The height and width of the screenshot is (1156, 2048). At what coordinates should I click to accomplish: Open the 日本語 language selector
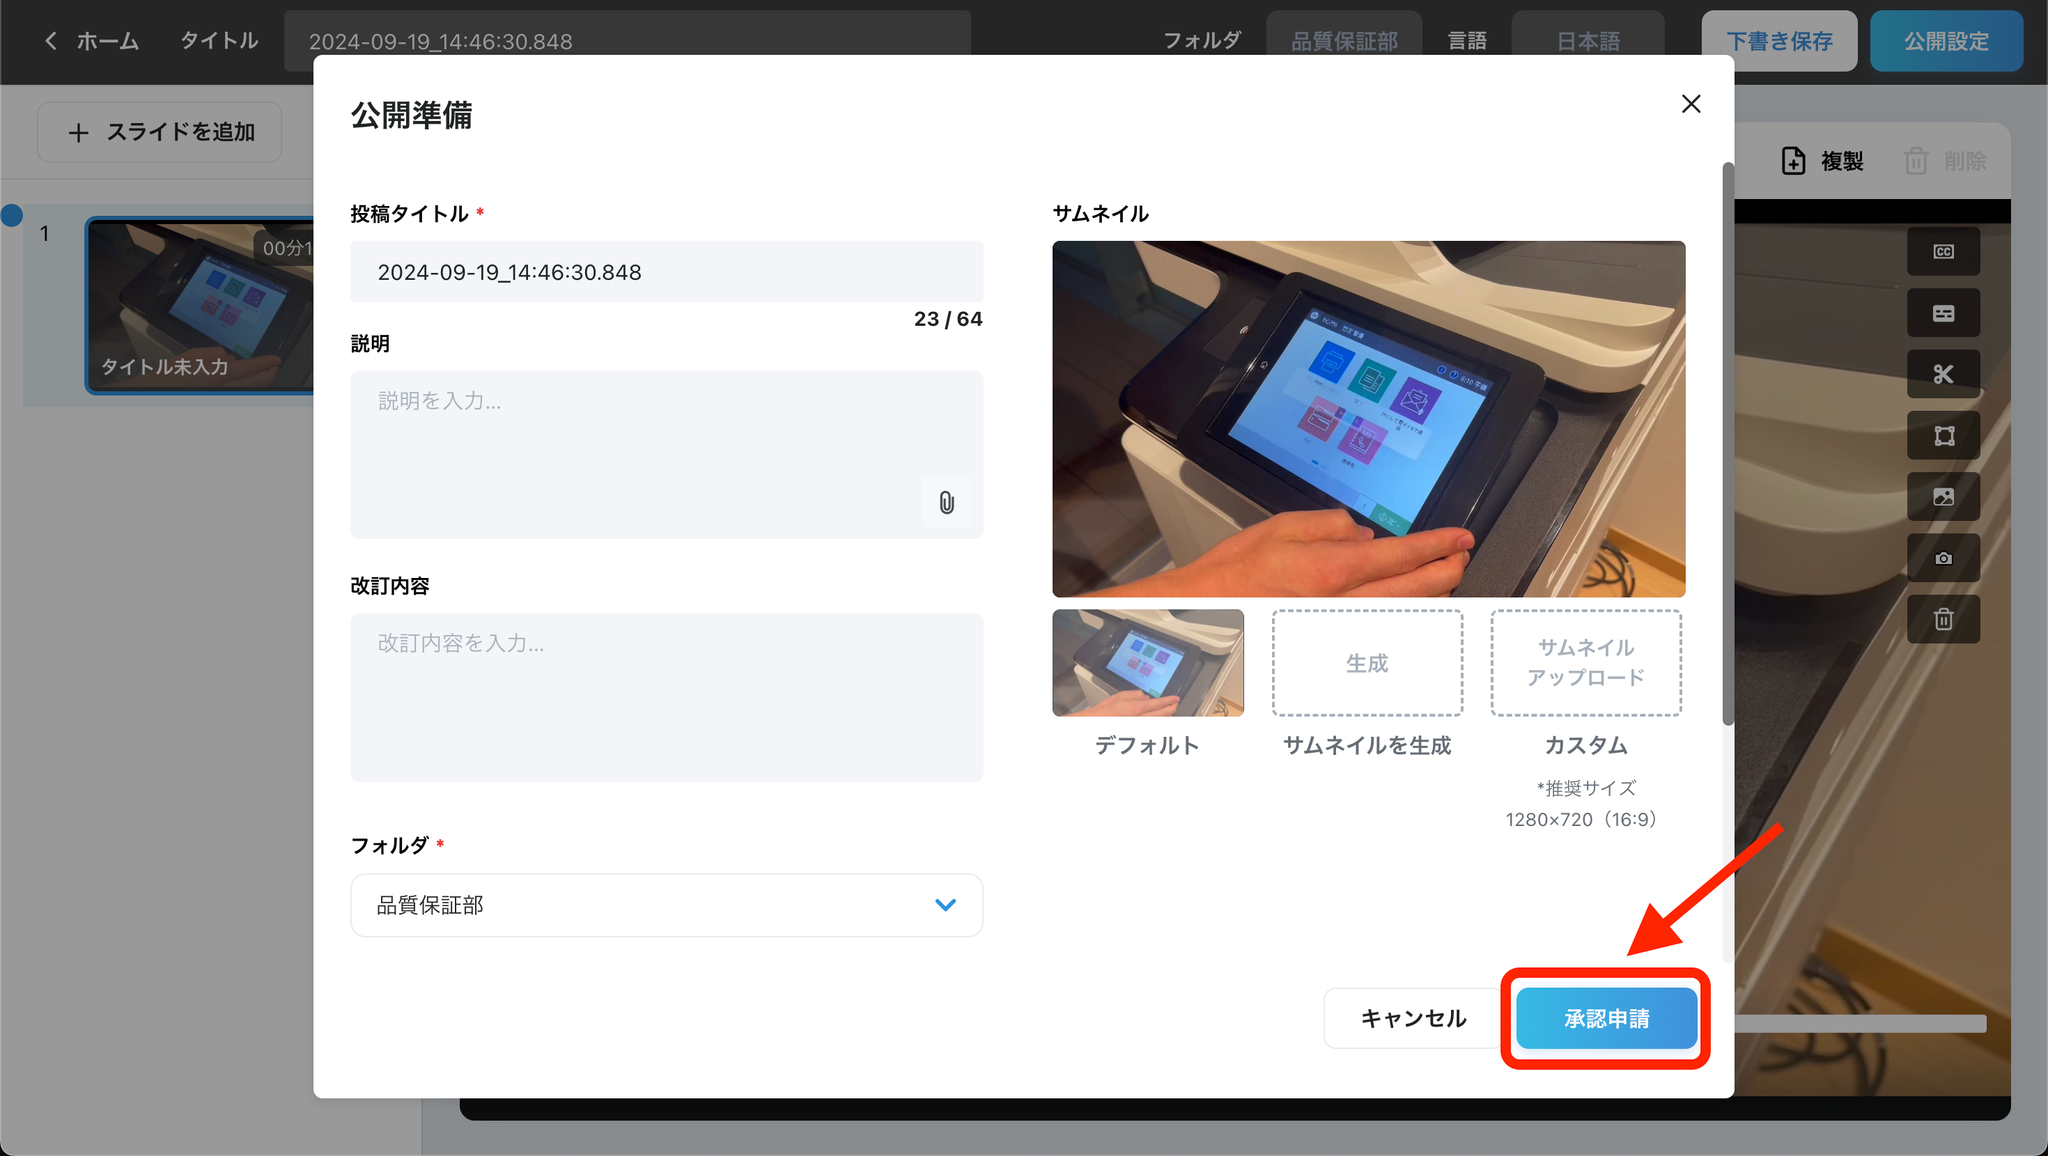tap(1588, 41)
